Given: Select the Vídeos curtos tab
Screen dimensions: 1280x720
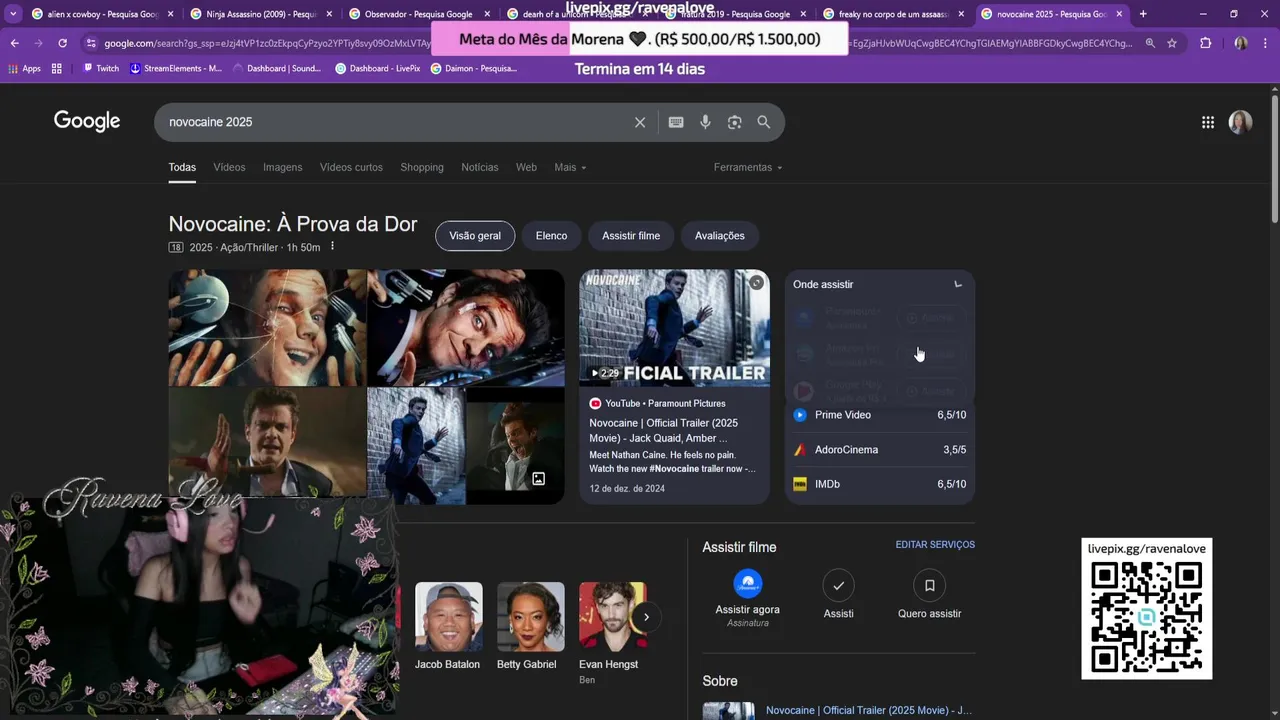Looking at the screenshot, I should tap(351, 167).
